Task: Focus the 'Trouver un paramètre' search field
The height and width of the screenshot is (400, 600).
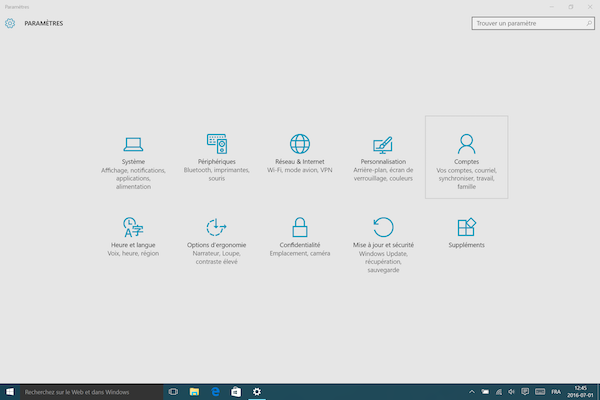Action: 533,23
